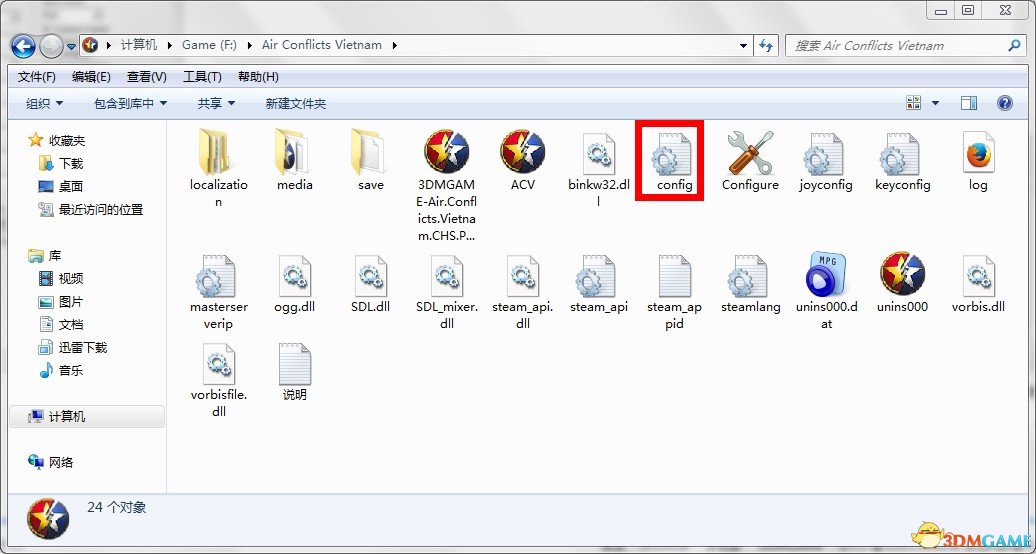Open the 查看(V) menu
Image resolution: width=1036 pixels, height=554 pixels.
coord(147,77)
